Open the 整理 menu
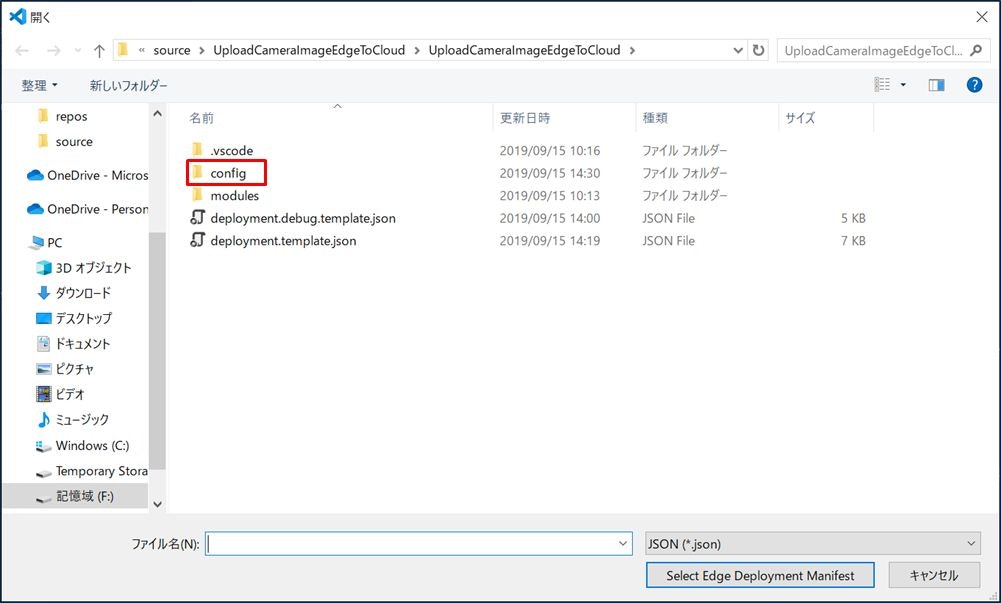This screenshot has height=603, width=1001. pos(40,85)
